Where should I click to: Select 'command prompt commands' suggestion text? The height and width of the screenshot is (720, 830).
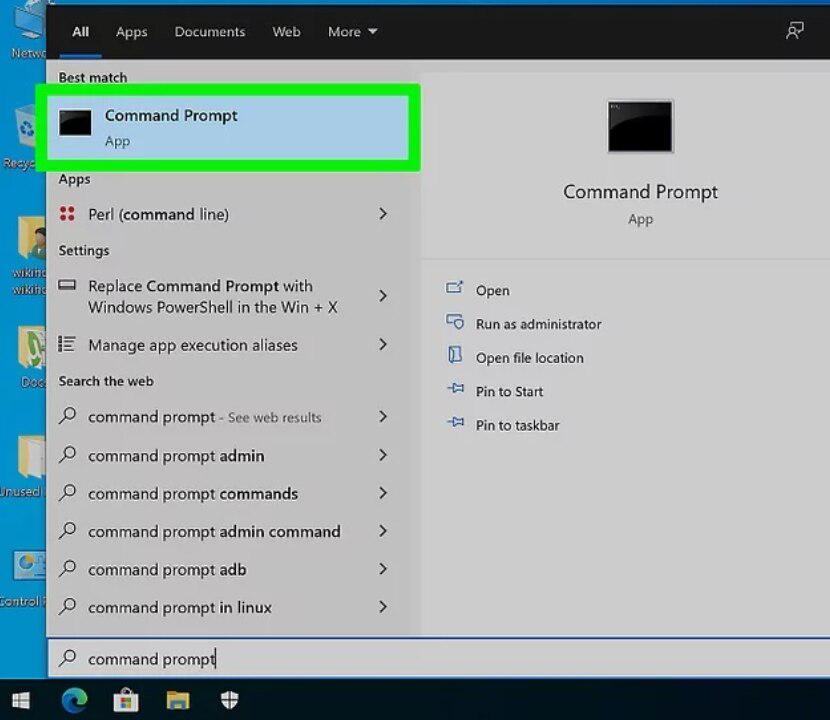coord(193,494)
